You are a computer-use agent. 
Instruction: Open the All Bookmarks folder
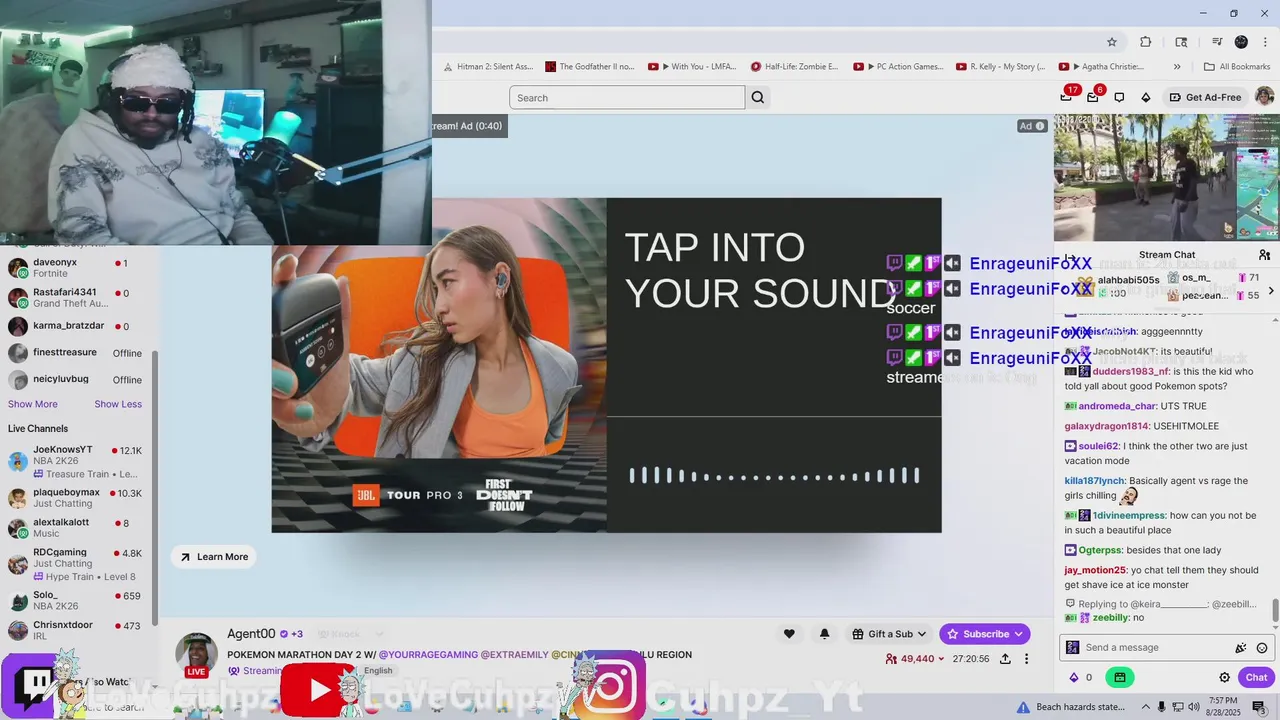[x=1237, y=67]
